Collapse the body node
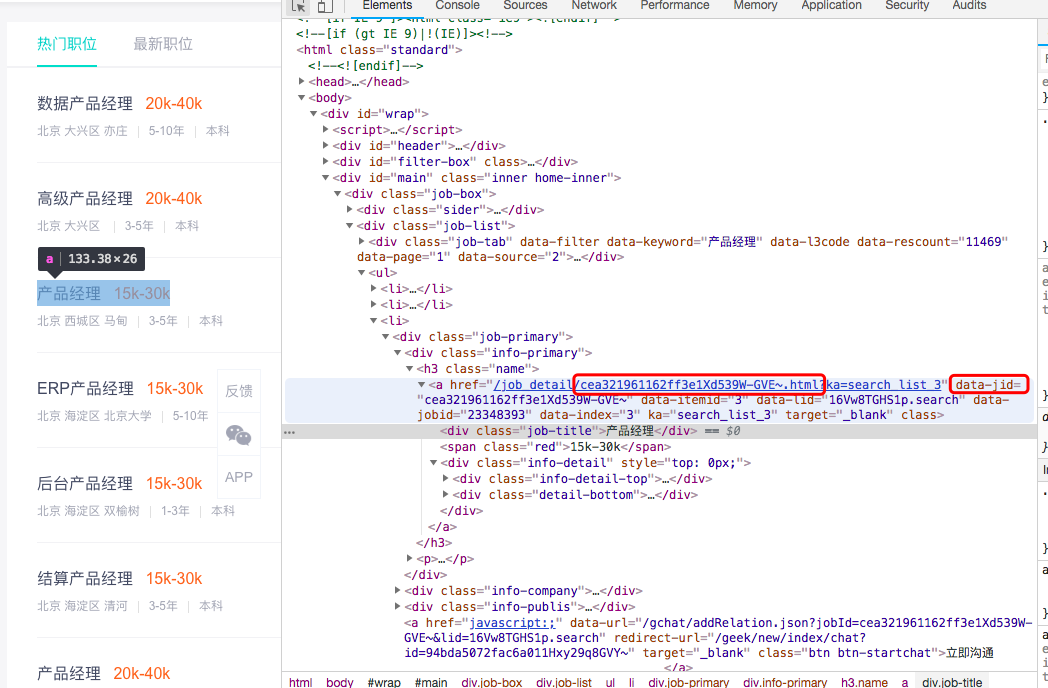This screenshot has width=1048, height=688. 302,98
